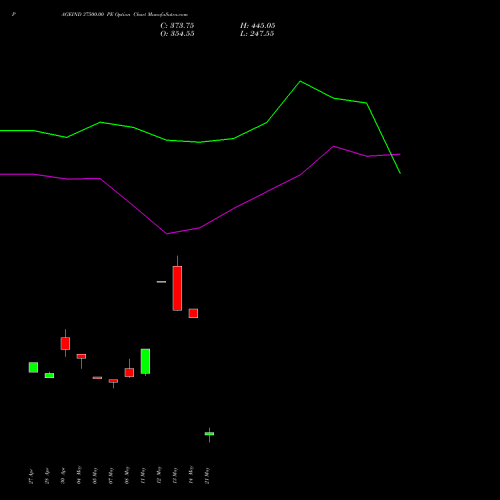Viewport: 500px width, 500px height.
Task: Click the 14 May date label
Action: [x=191, y=475]
